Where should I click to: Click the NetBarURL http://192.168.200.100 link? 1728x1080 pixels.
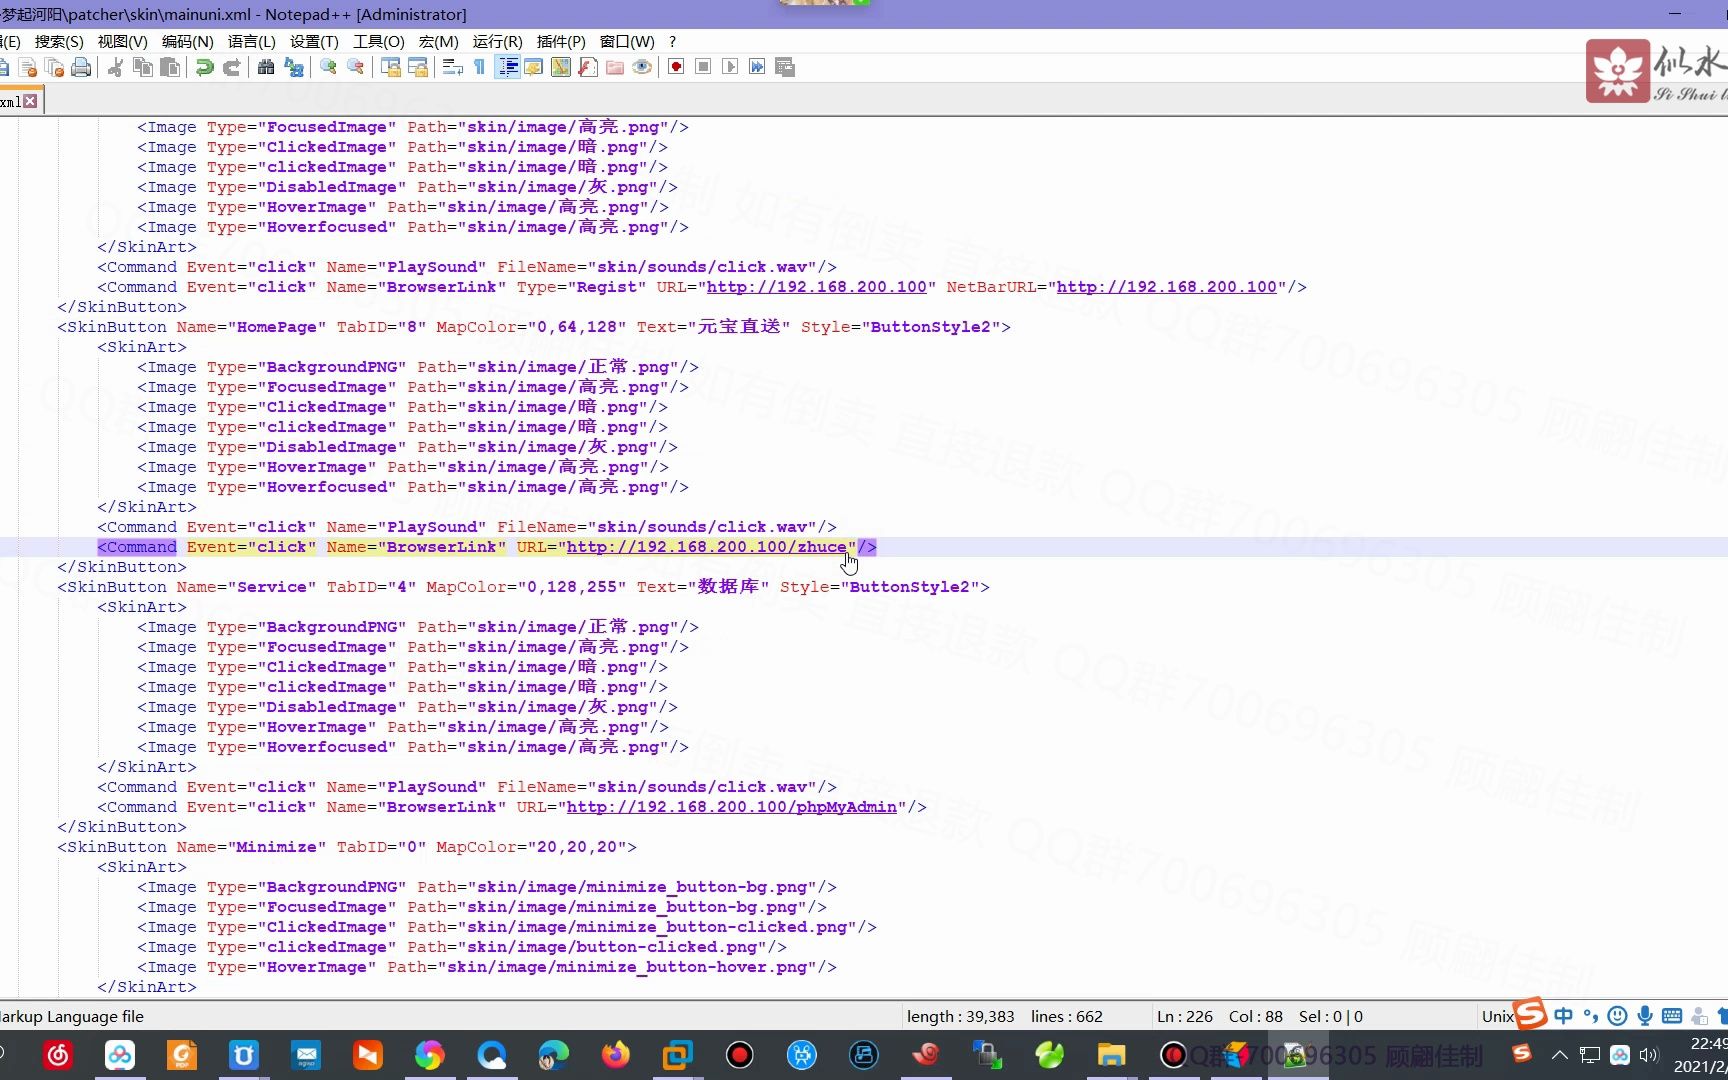(1167, 287)
